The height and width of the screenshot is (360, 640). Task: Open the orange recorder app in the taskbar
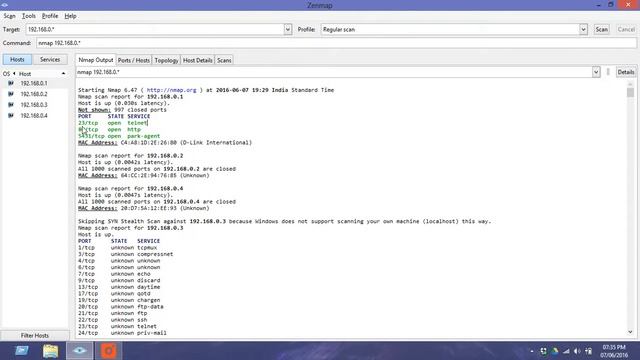point(108,351)
